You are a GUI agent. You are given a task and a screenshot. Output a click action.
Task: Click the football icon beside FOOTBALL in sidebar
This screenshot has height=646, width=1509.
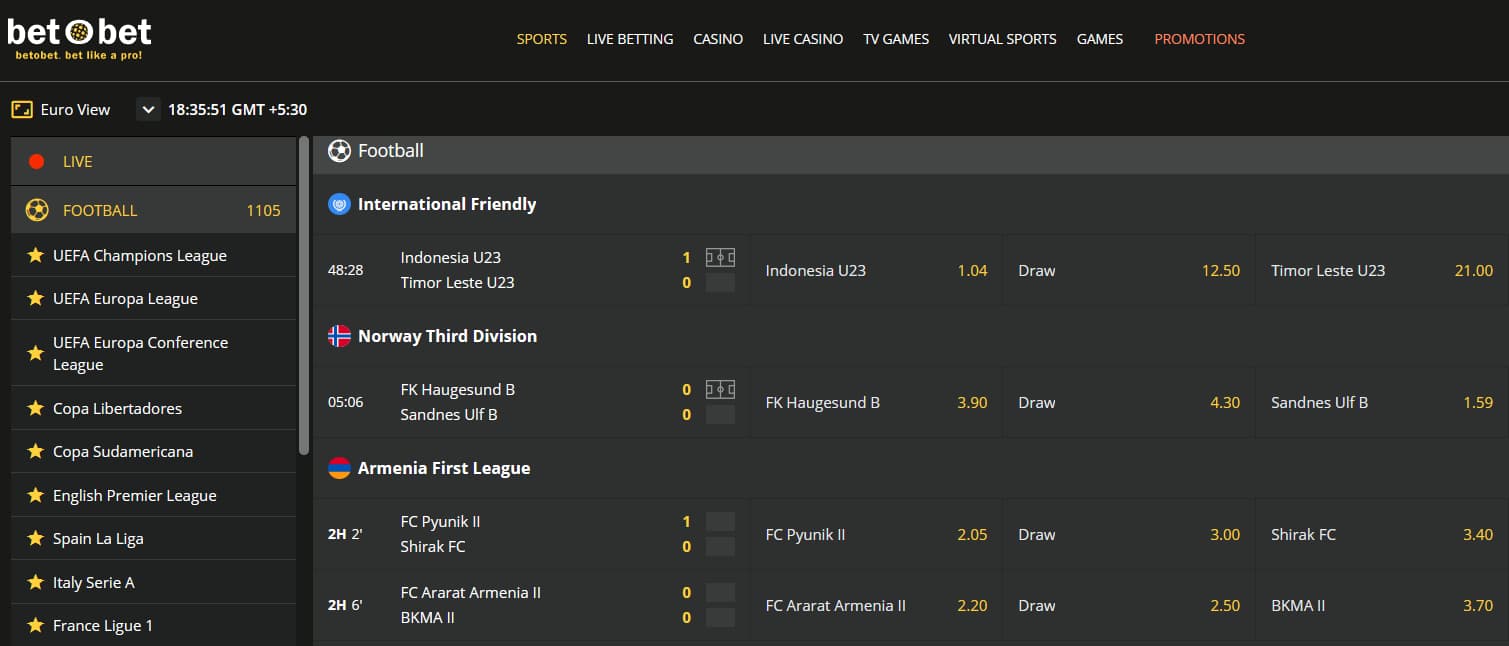coord(37,210)
